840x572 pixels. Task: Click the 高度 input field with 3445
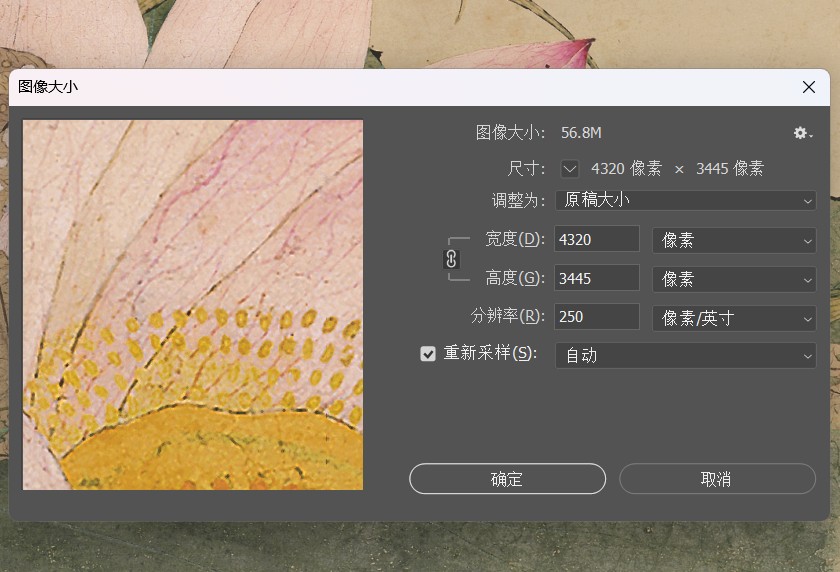pyautogui.click(x=597, y=278)
